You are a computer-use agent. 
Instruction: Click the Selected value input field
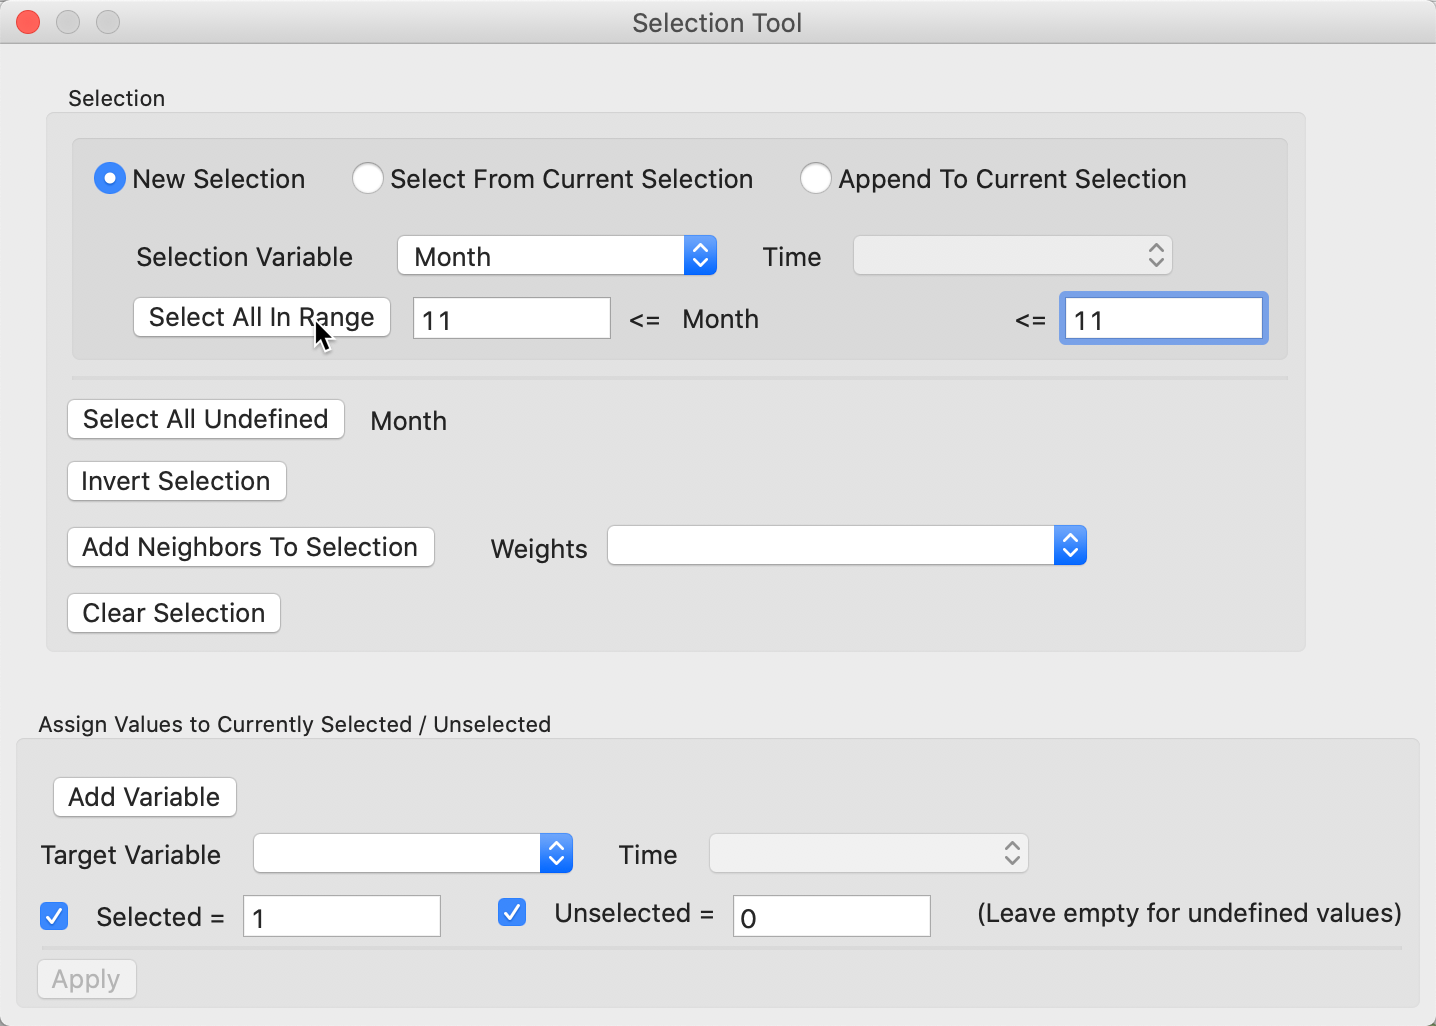point(342,916)
